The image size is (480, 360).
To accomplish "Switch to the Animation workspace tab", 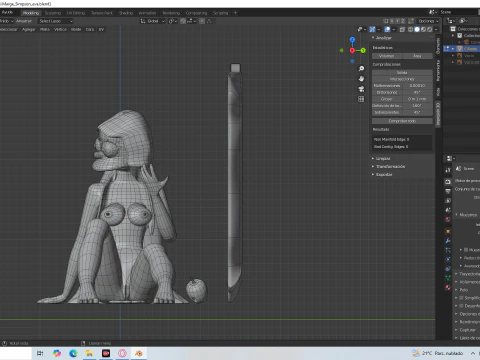I will pos(147,13).
